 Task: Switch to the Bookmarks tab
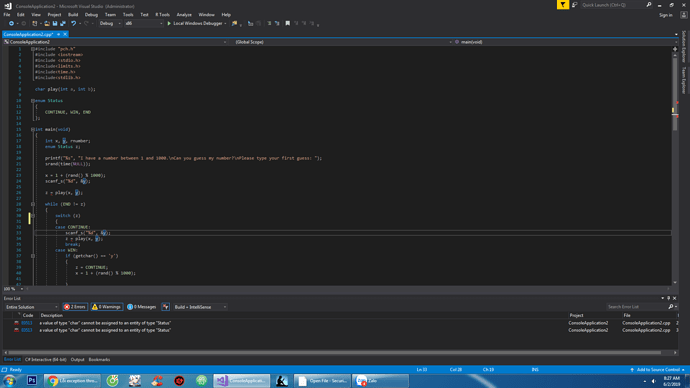(x=99, y=359)
